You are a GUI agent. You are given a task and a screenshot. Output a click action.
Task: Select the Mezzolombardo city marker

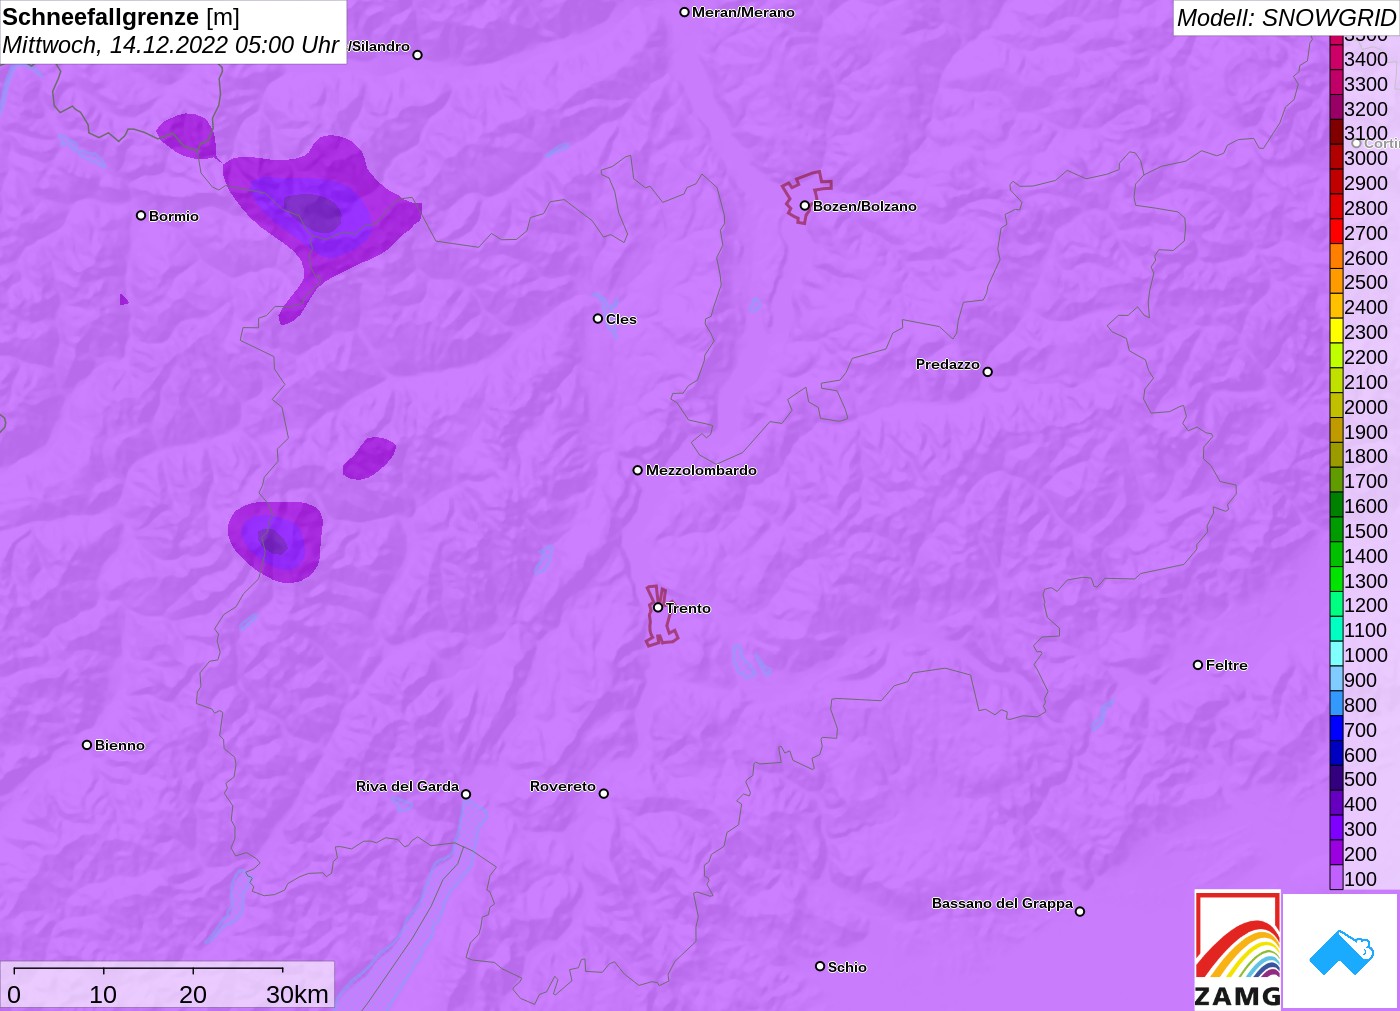(638, 470)
